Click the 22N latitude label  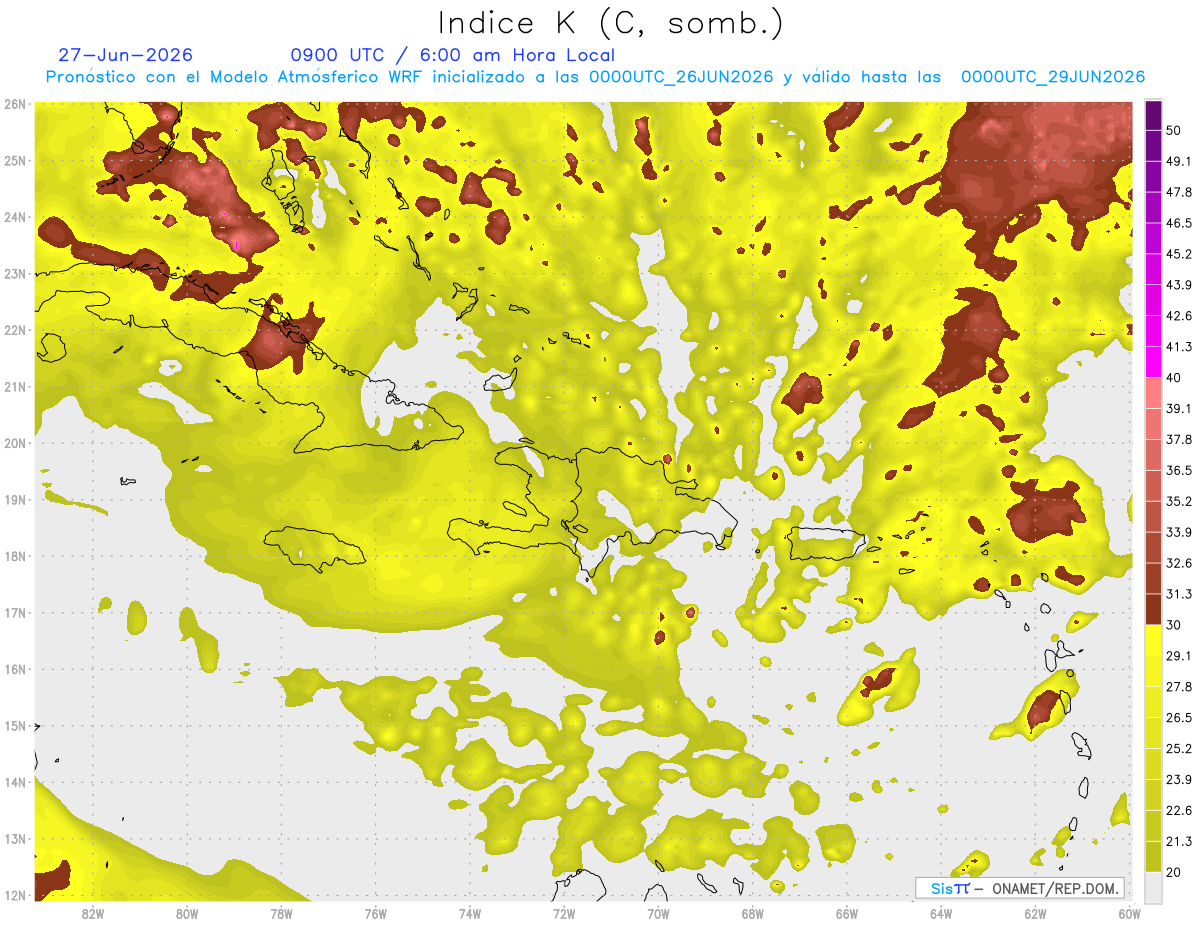click(x=15, y=330)
